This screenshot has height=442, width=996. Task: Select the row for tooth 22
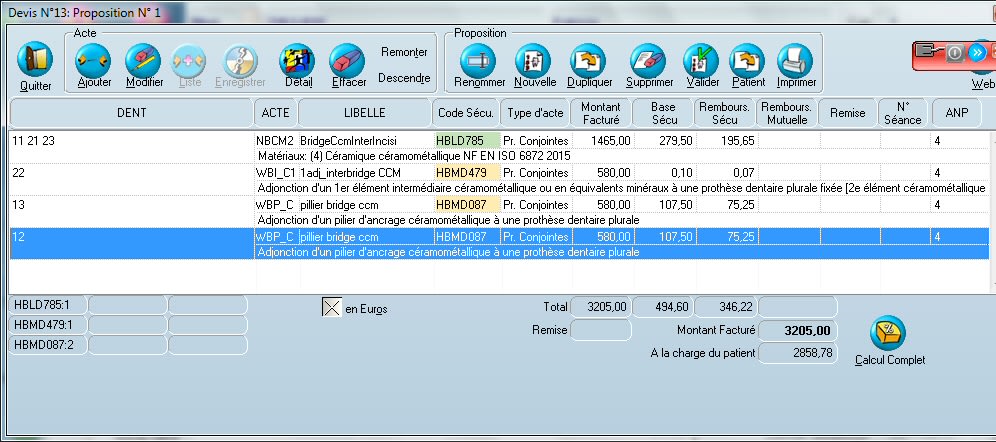pos(130,173)
